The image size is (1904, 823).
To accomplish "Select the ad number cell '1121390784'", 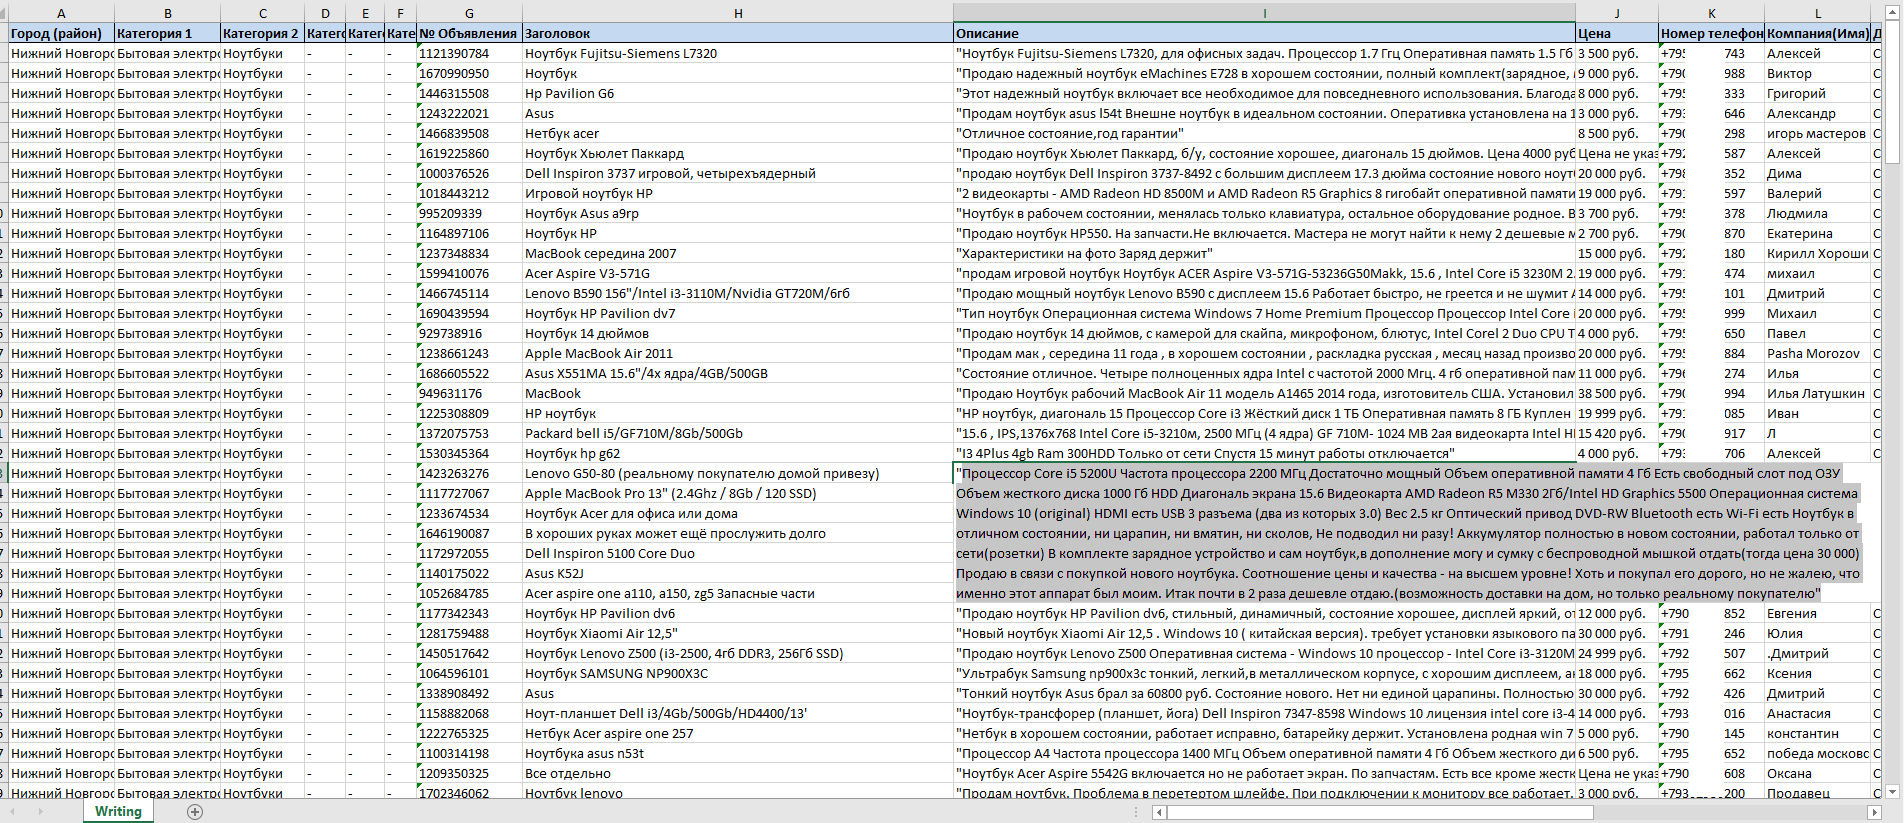I will click(x=469, y=53).
